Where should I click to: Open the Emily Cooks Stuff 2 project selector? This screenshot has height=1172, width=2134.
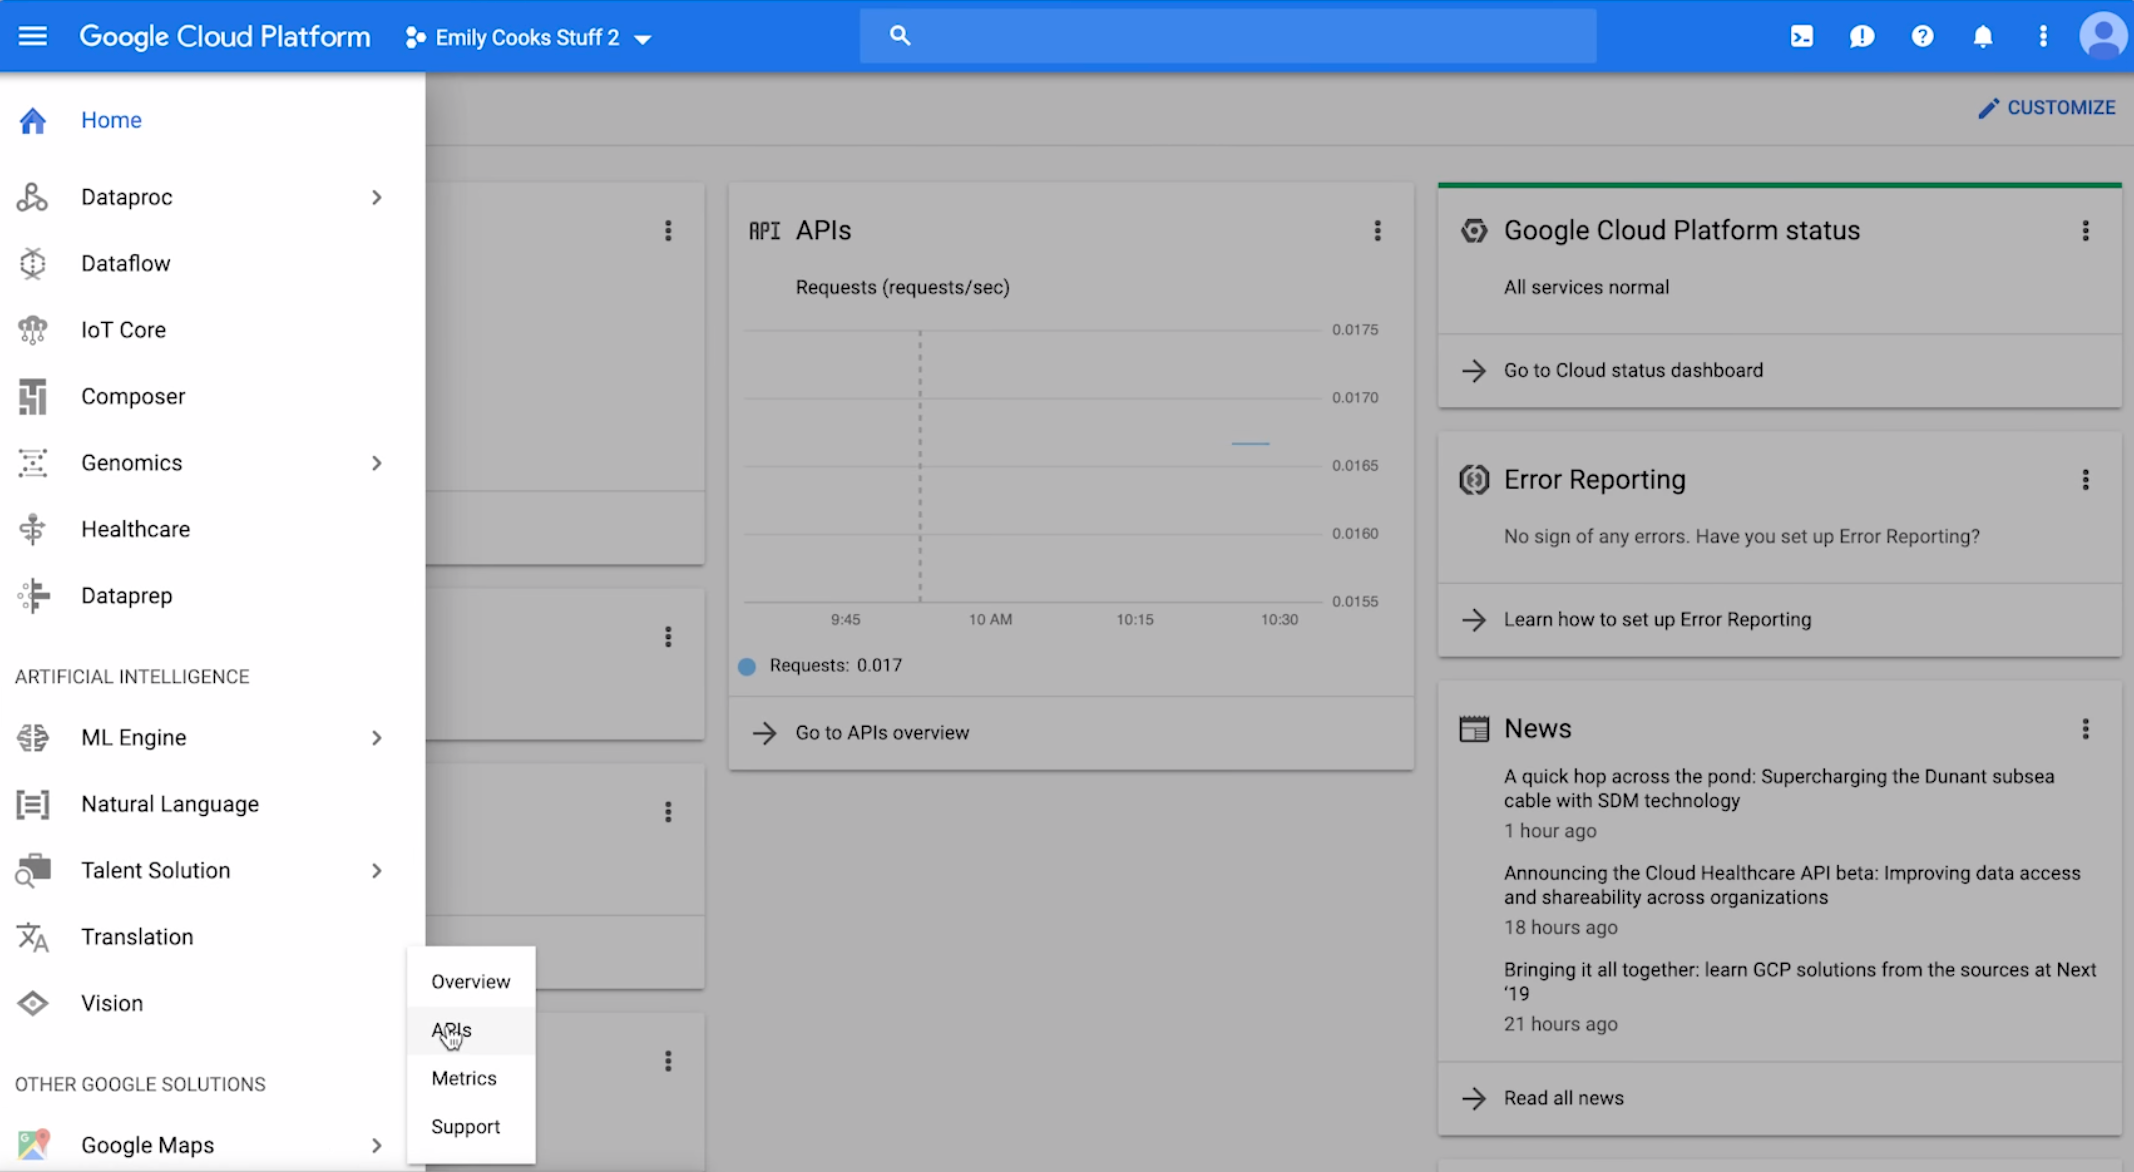(x=528, y=38)
